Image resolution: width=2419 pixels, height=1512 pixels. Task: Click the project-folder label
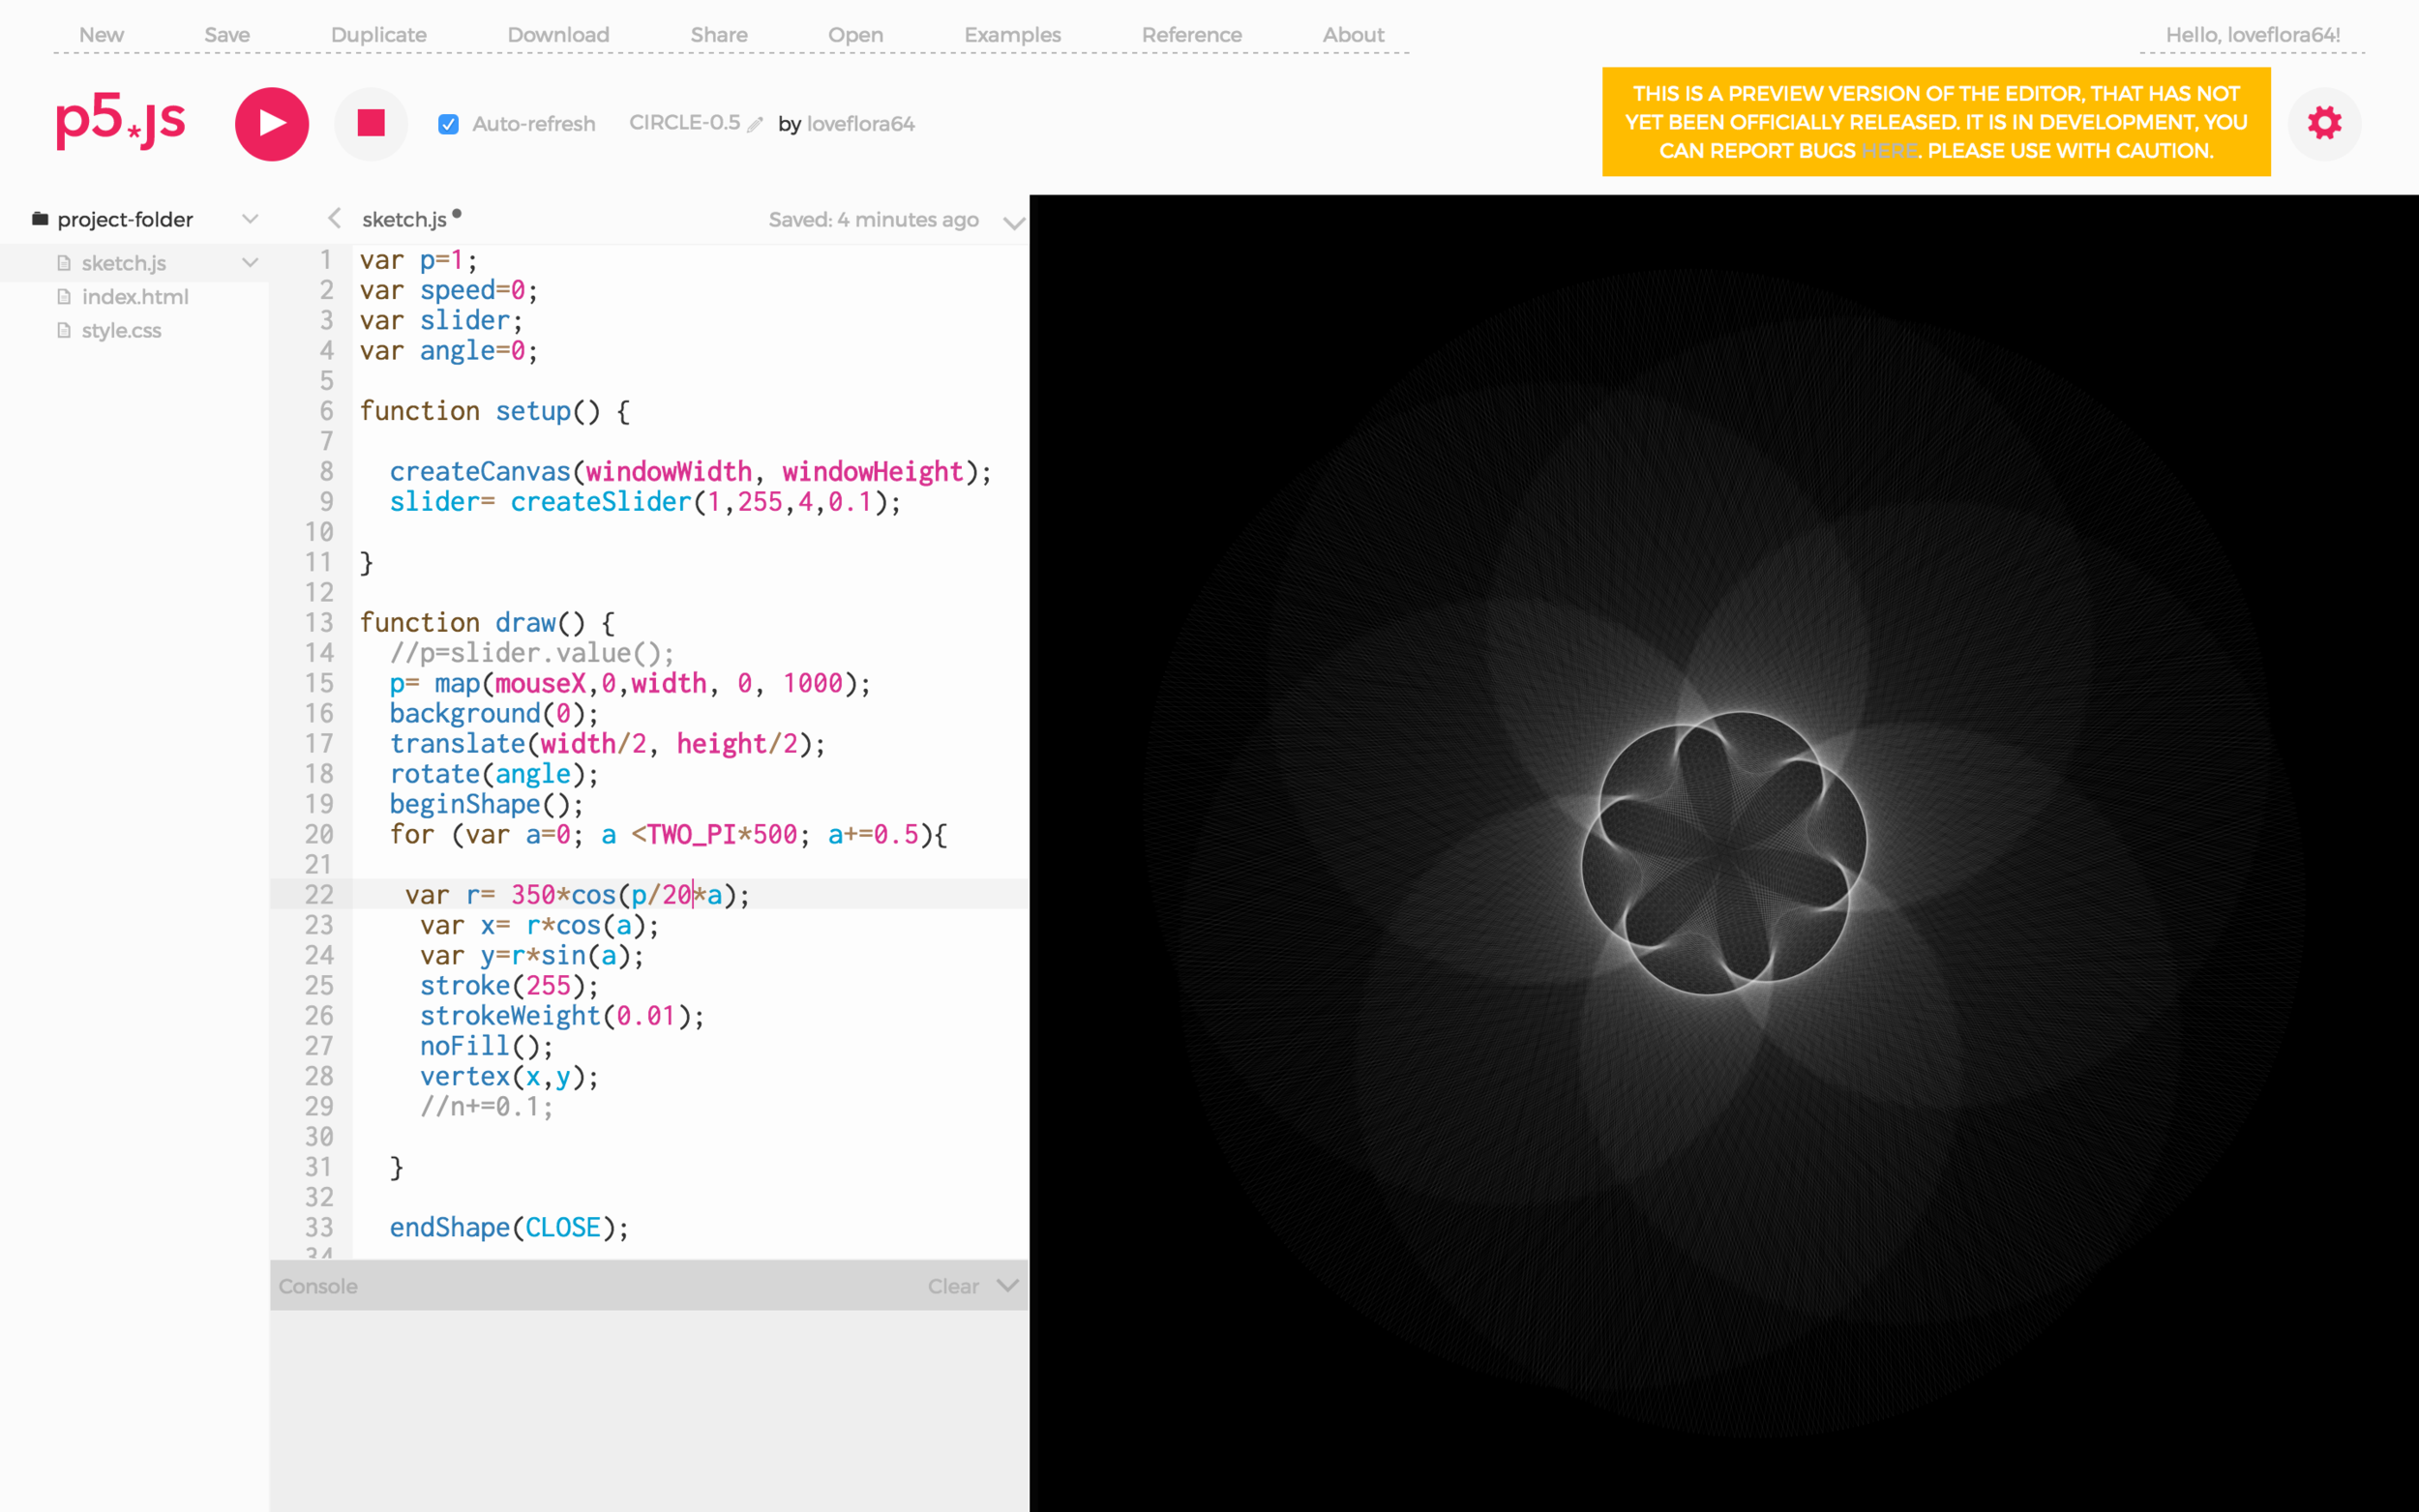point(125,219)
